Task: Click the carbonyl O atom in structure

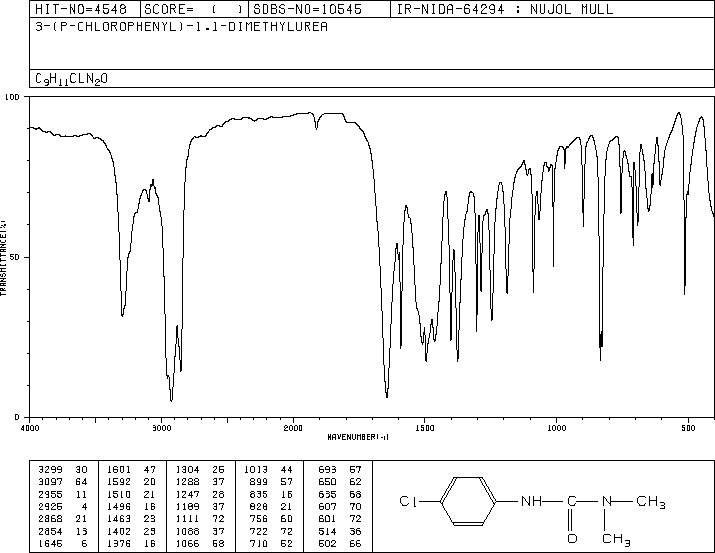Action: (572, 539)
